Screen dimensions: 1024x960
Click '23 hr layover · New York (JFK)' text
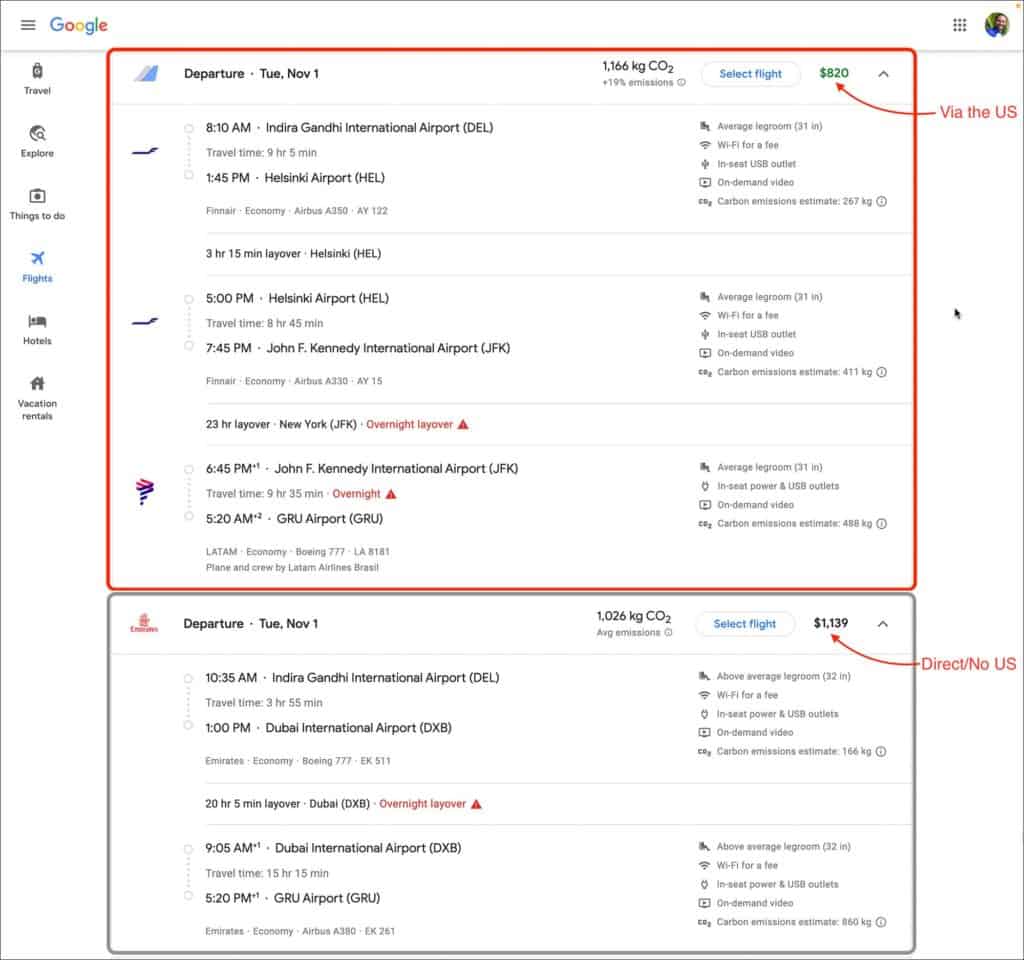click(281, 424)
